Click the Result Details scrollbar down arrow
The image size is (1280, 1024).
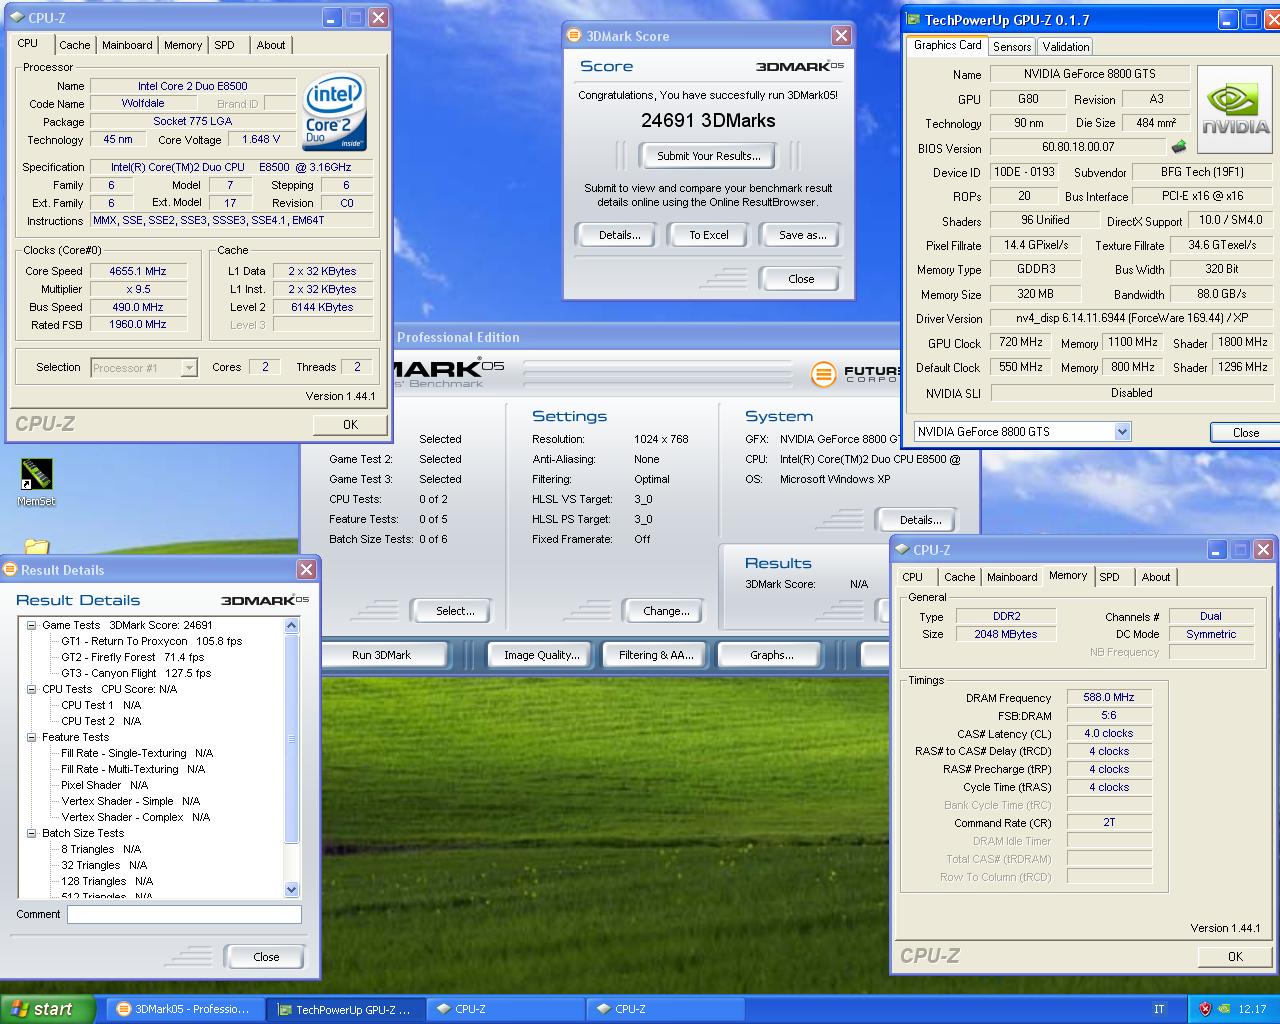(292, 889)
